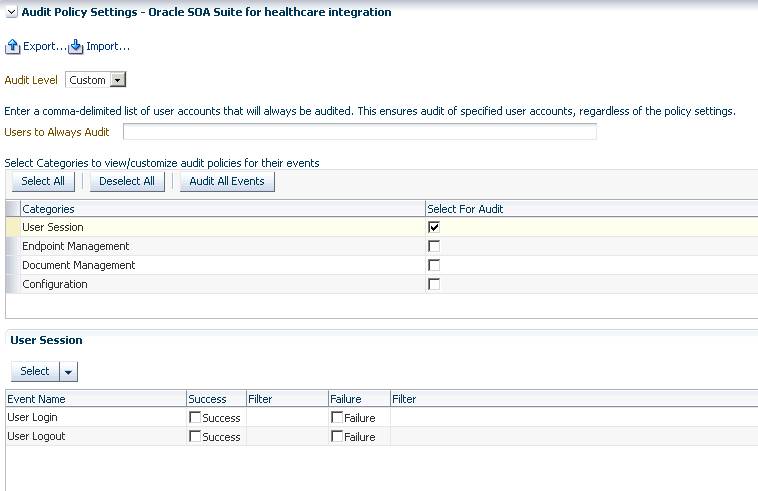The height and width of the screenshot is (491, 758).
Task: Click the Categories column header
Action: 223,209
